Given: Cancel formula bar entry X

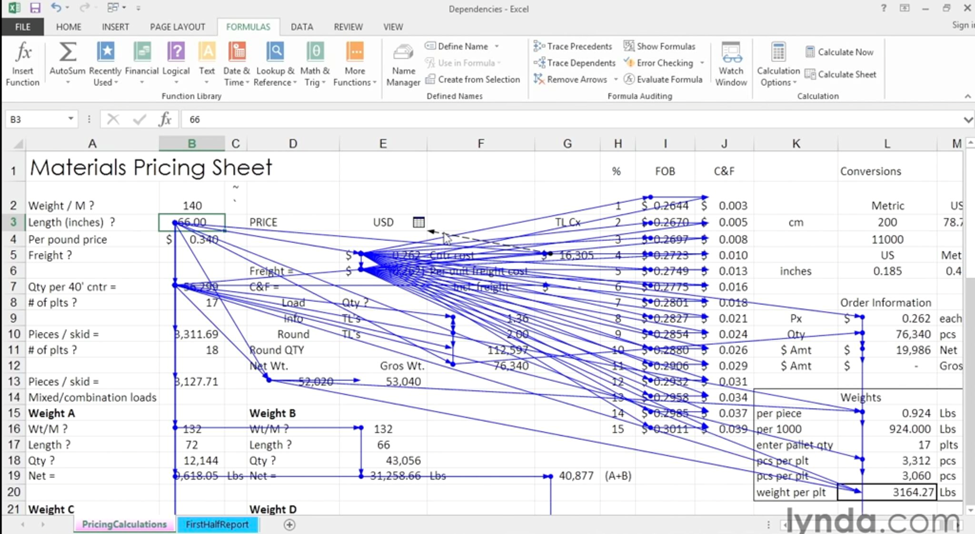Looking at the screenshot, I should pyautogui.click(x=113, y=119).
